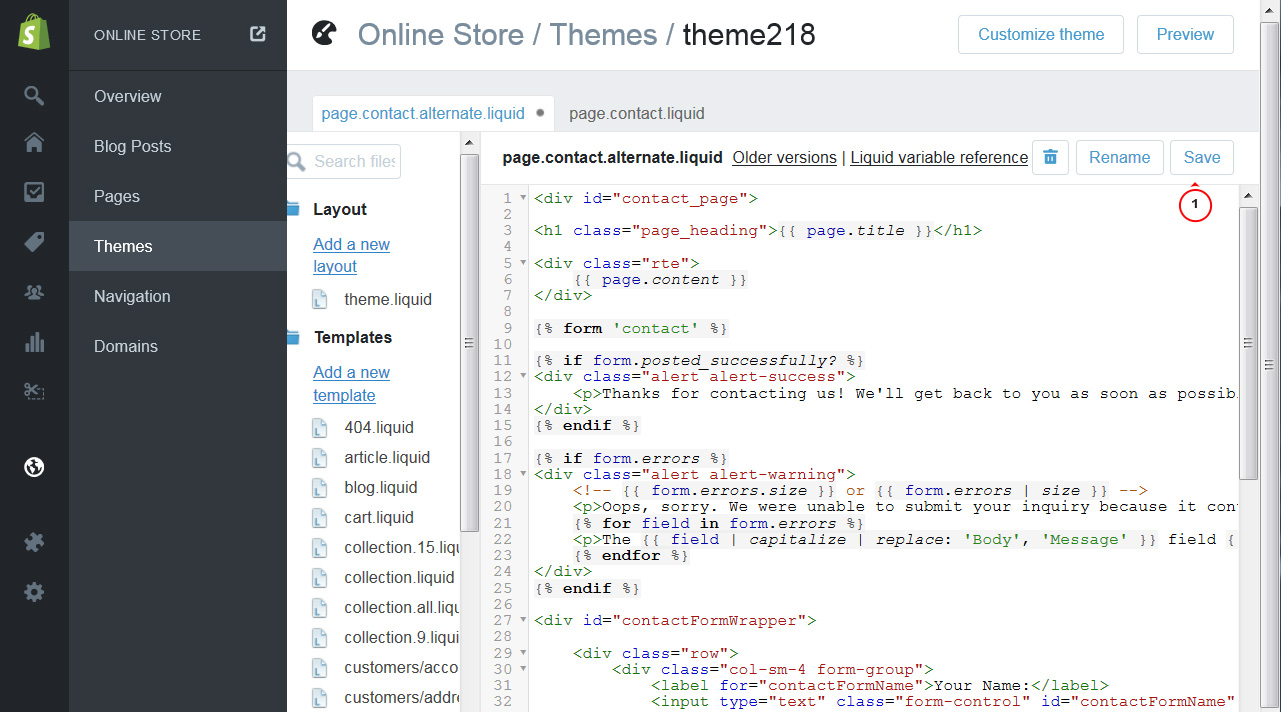Image resolution: width=1281 pixels, height=712 pixels.
Task: Click the unsaved dot on page.contact.alternate.liquid tab
Action: 541,113
